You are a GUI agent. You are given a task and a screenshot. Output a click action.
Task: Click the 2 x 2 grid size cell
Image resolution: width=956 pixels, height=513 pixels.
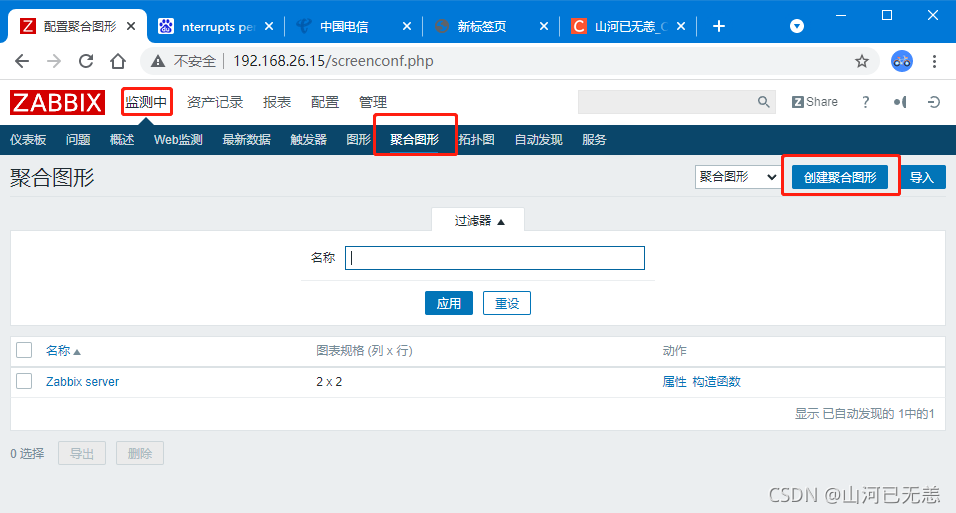coord(329,382)
